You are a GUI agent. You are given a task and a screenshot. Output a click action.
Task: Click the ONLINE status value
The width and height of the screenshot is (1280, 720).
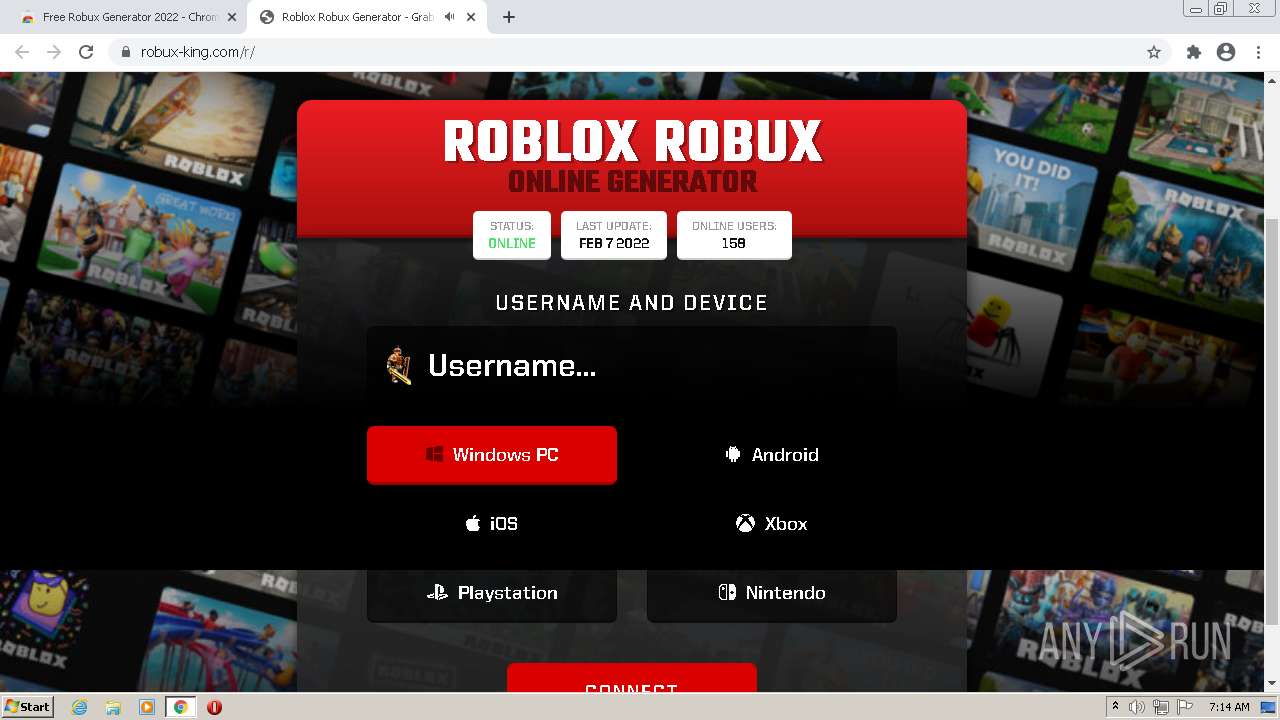[x=512, y=243]
